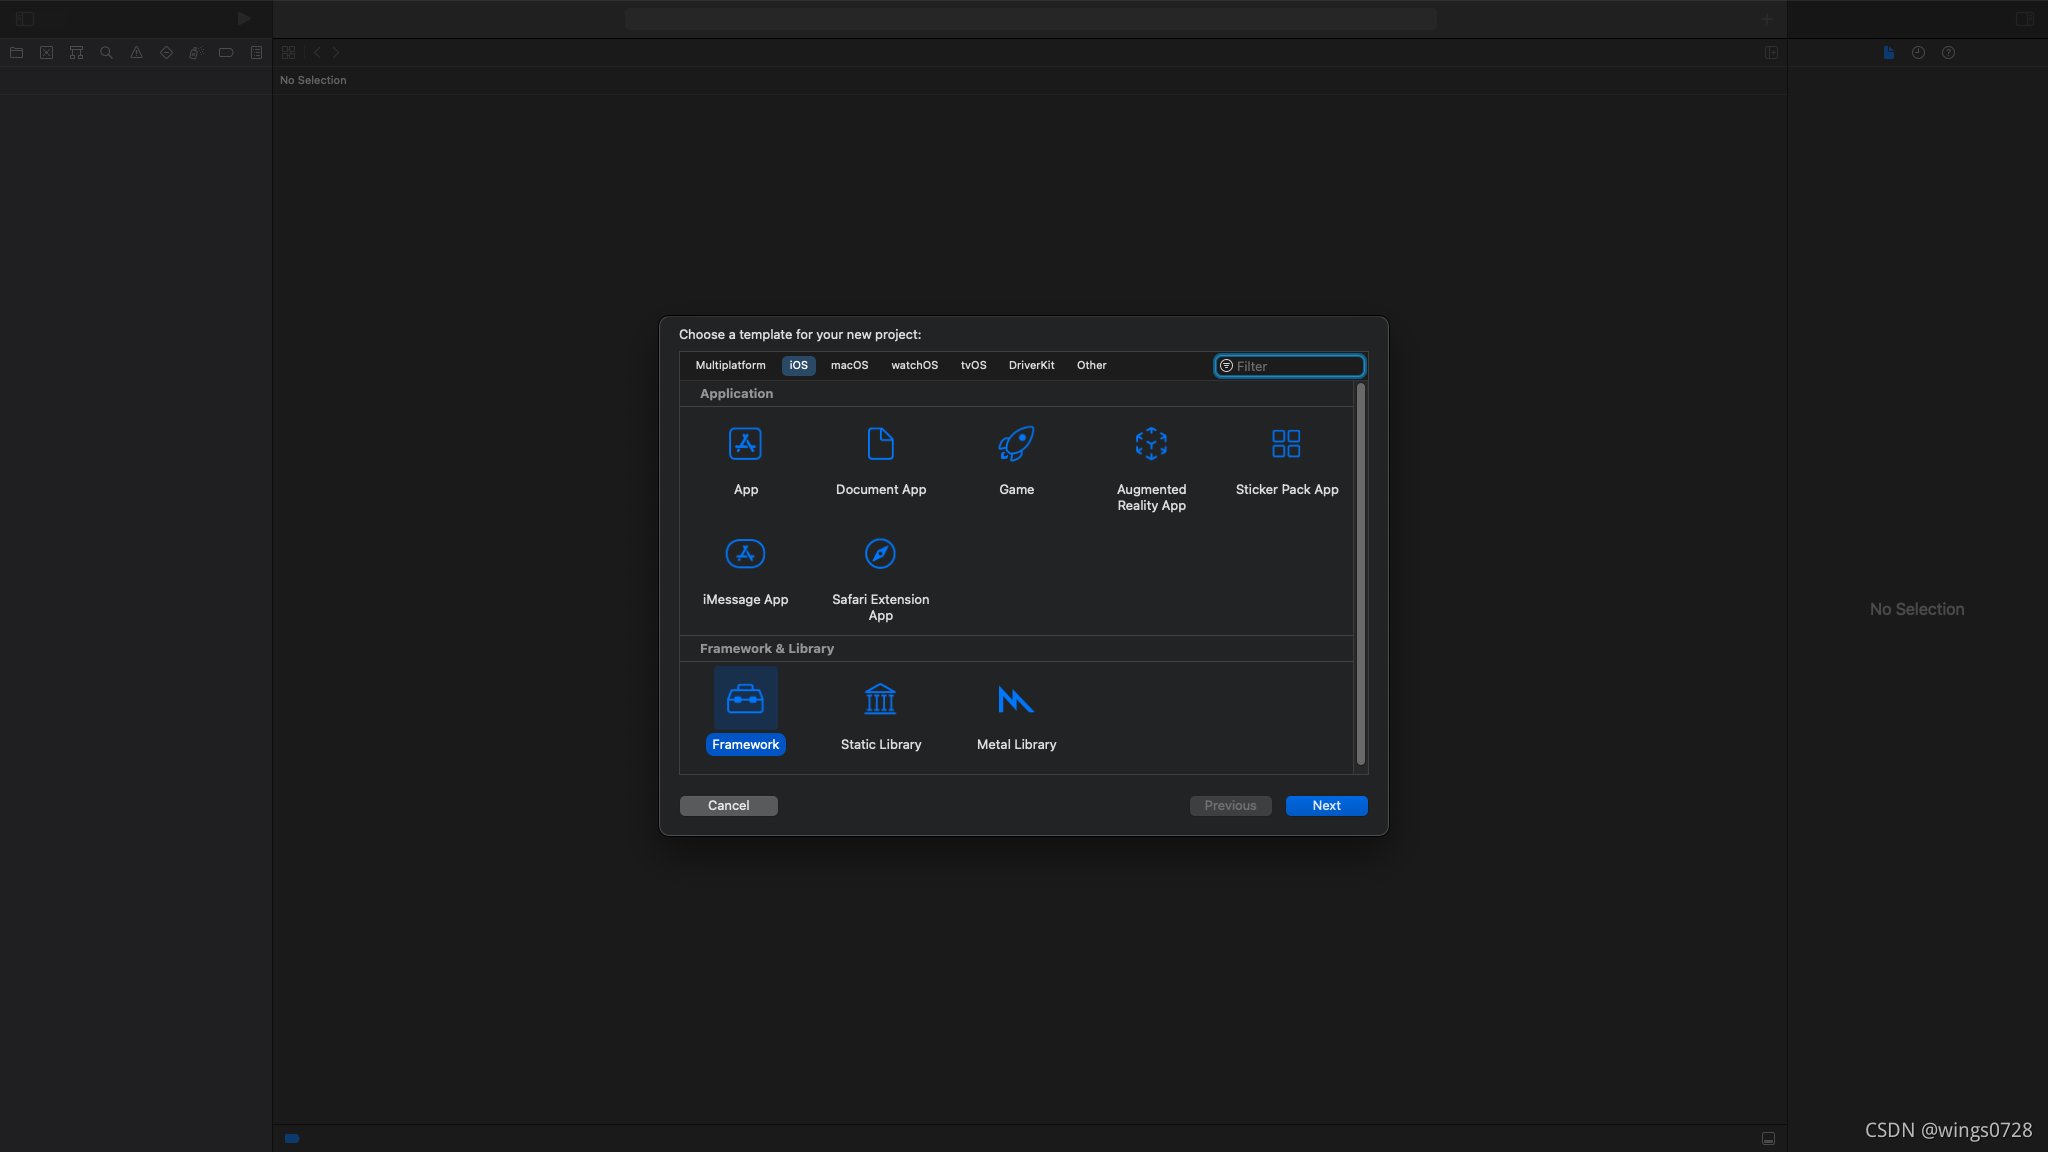Select the Game template icon
Viewport: 2048px width, 1152px height.
click(x=1017, y=443)
